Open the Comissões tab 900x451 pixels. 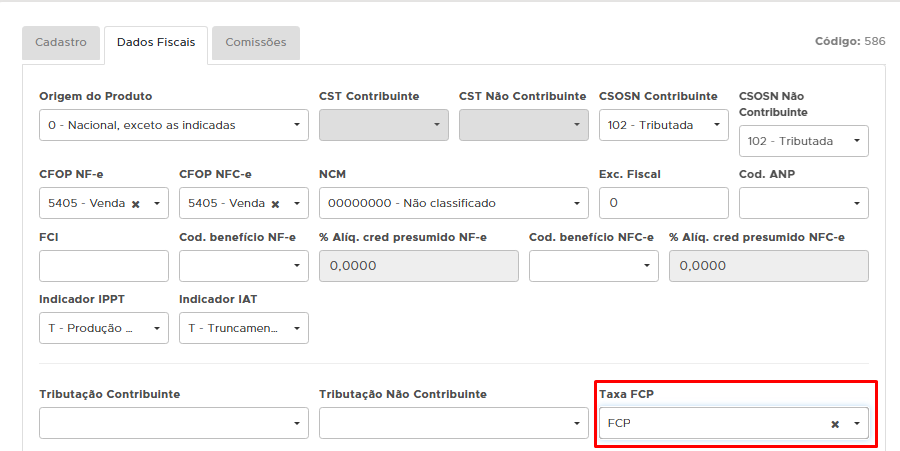(x=256, y=43)
